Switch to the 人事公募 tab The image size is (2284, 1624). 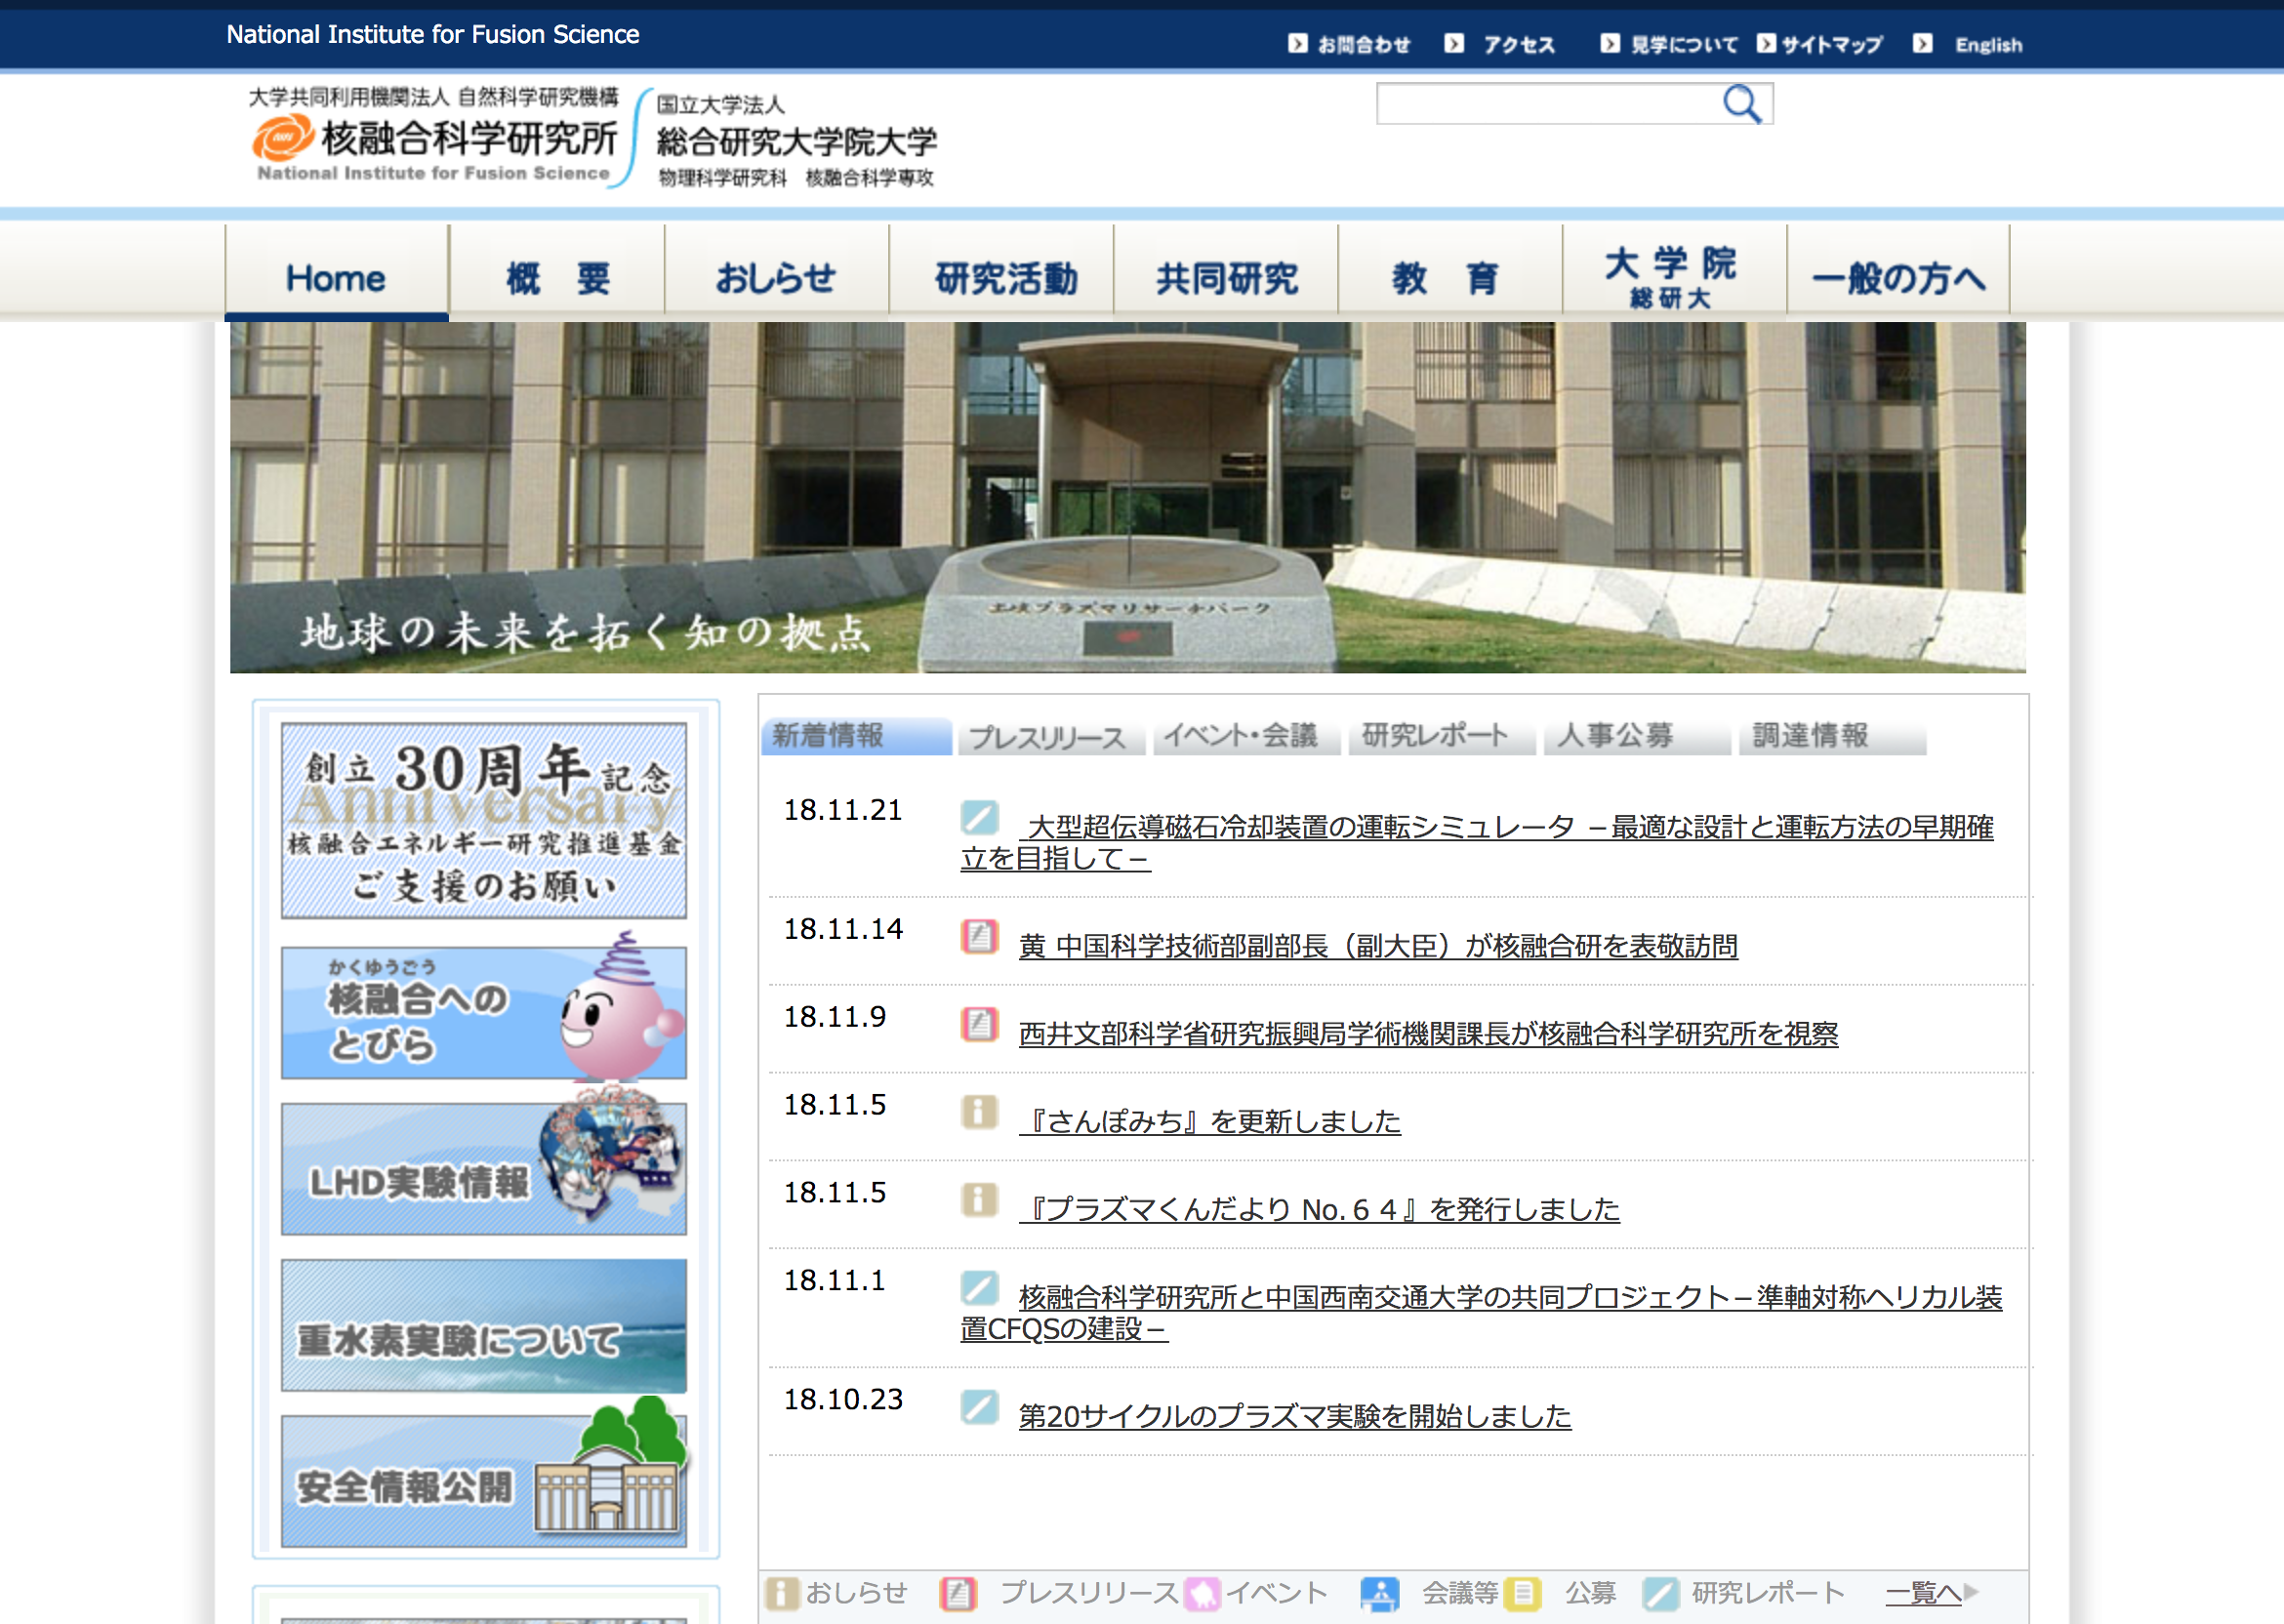pos(1637,736)
